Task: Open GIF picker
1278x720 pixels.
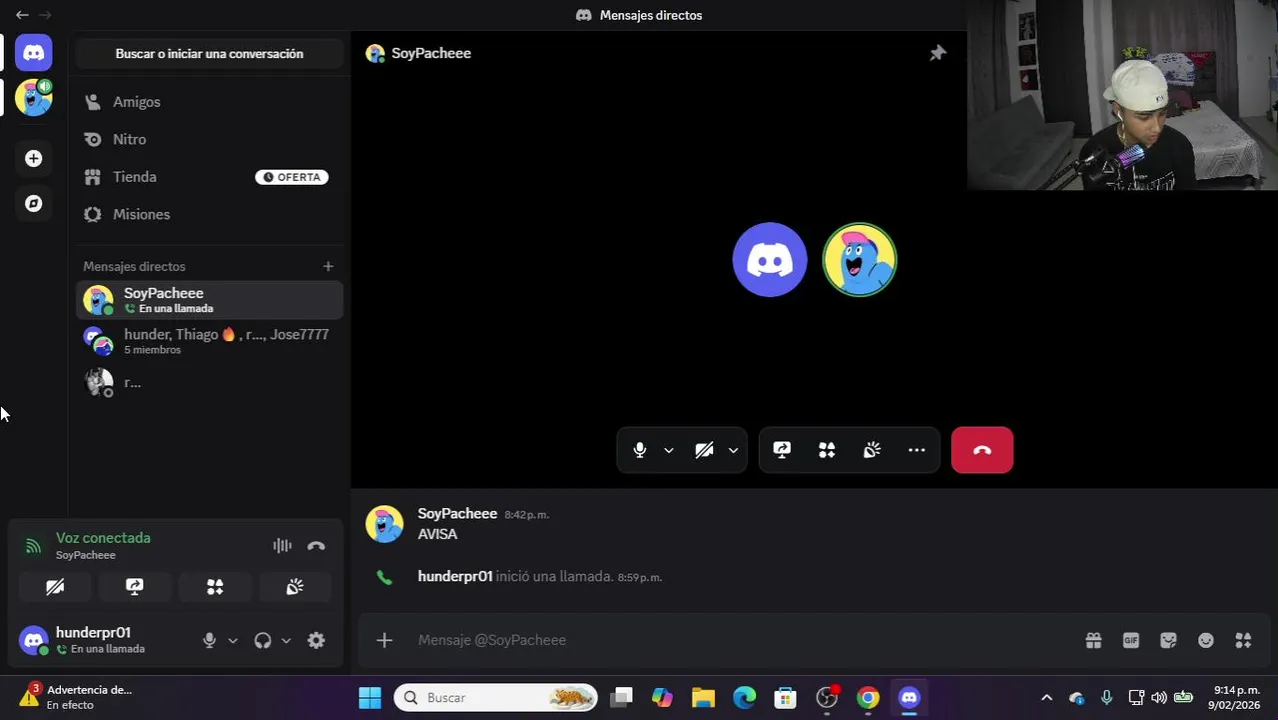Action: [1131, 640]
